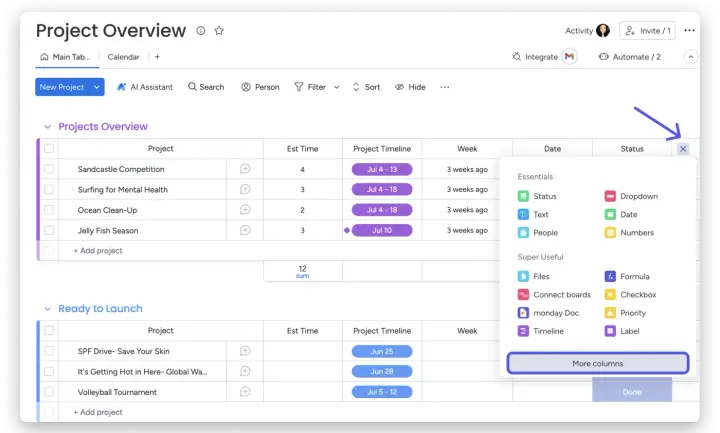Open conversation for Ocean Clean-Up

[x=245, y=210]
